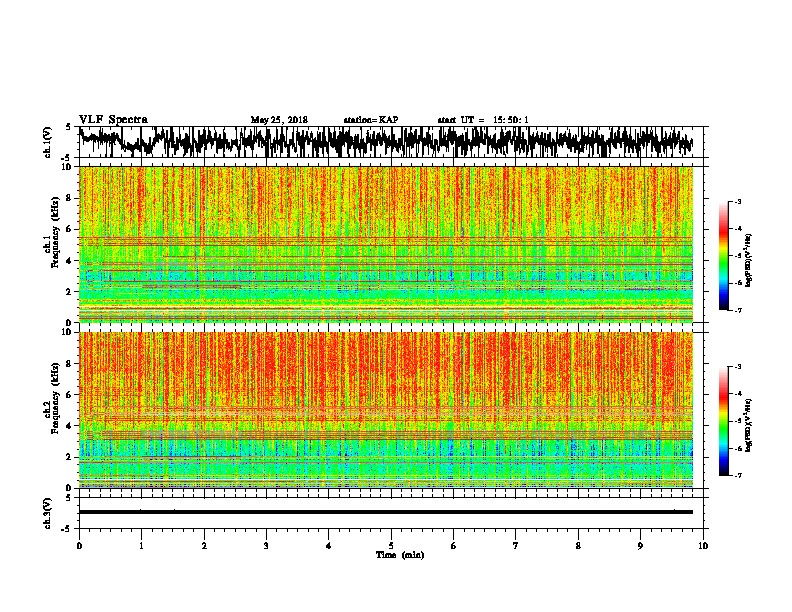Viewport: 792px width, 612px height.
Task: Click the ch.1 voltage waveform trace
Action: point(386,142)
